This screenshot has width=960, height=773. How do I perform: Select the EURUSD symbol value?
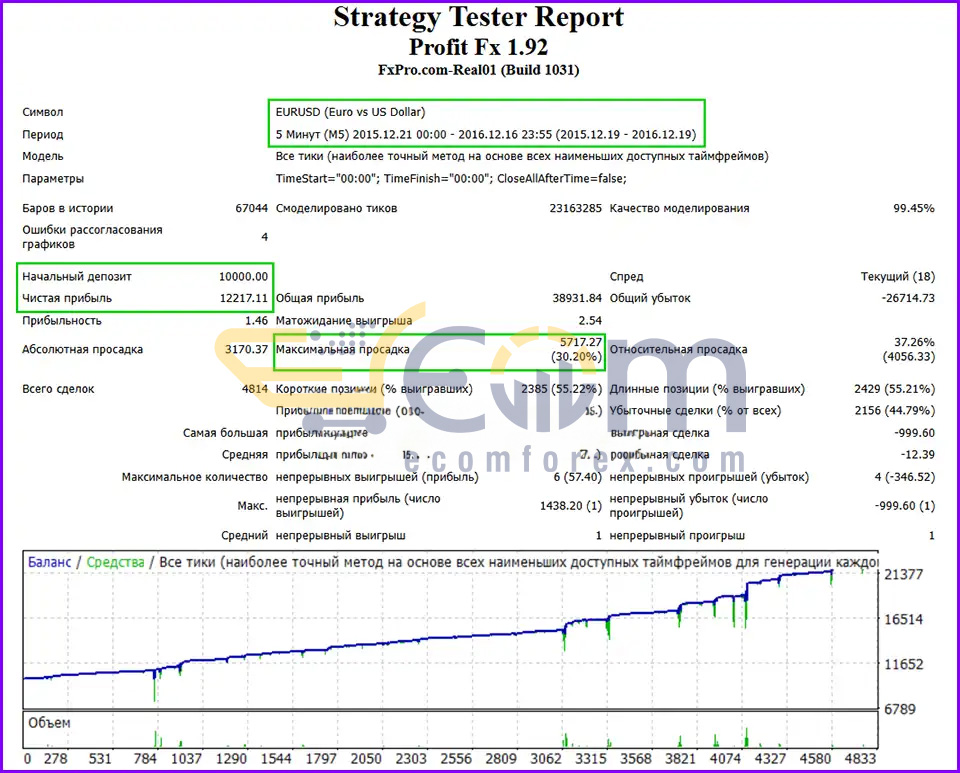click(357, 112)
